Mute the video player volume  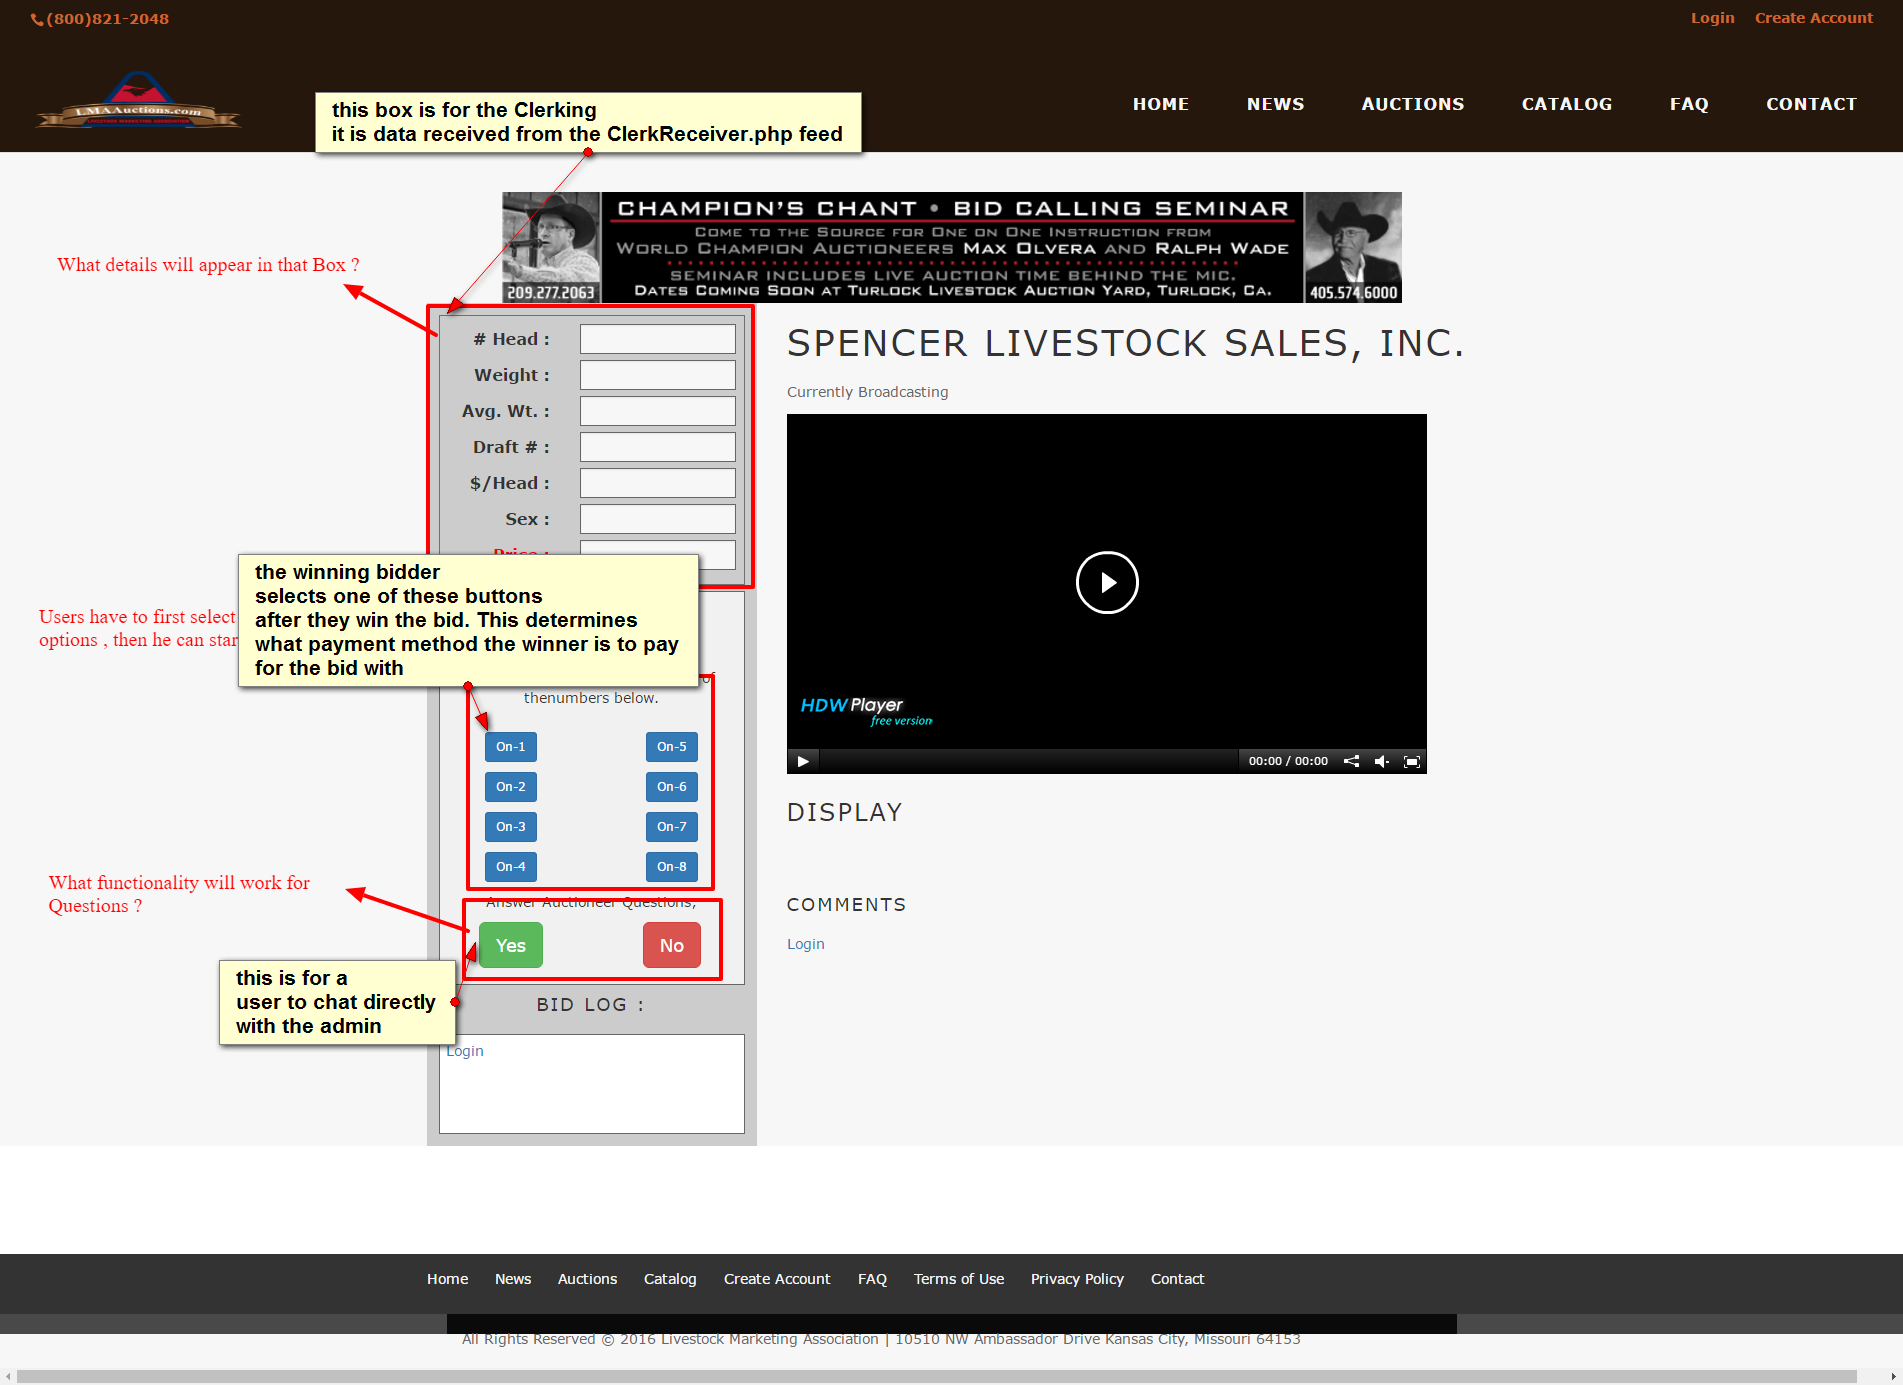pyautogui.click(x=1381, y=761)
